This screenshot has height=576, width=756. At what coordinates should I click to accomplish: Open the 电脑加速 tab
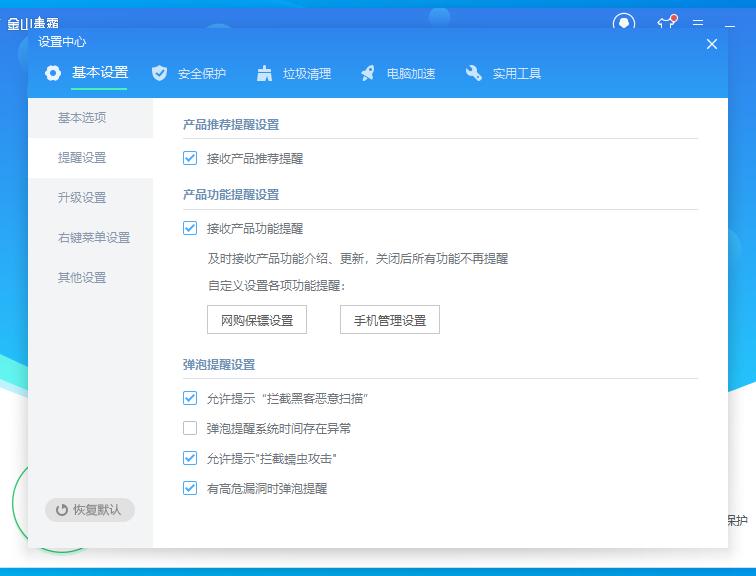411,74
